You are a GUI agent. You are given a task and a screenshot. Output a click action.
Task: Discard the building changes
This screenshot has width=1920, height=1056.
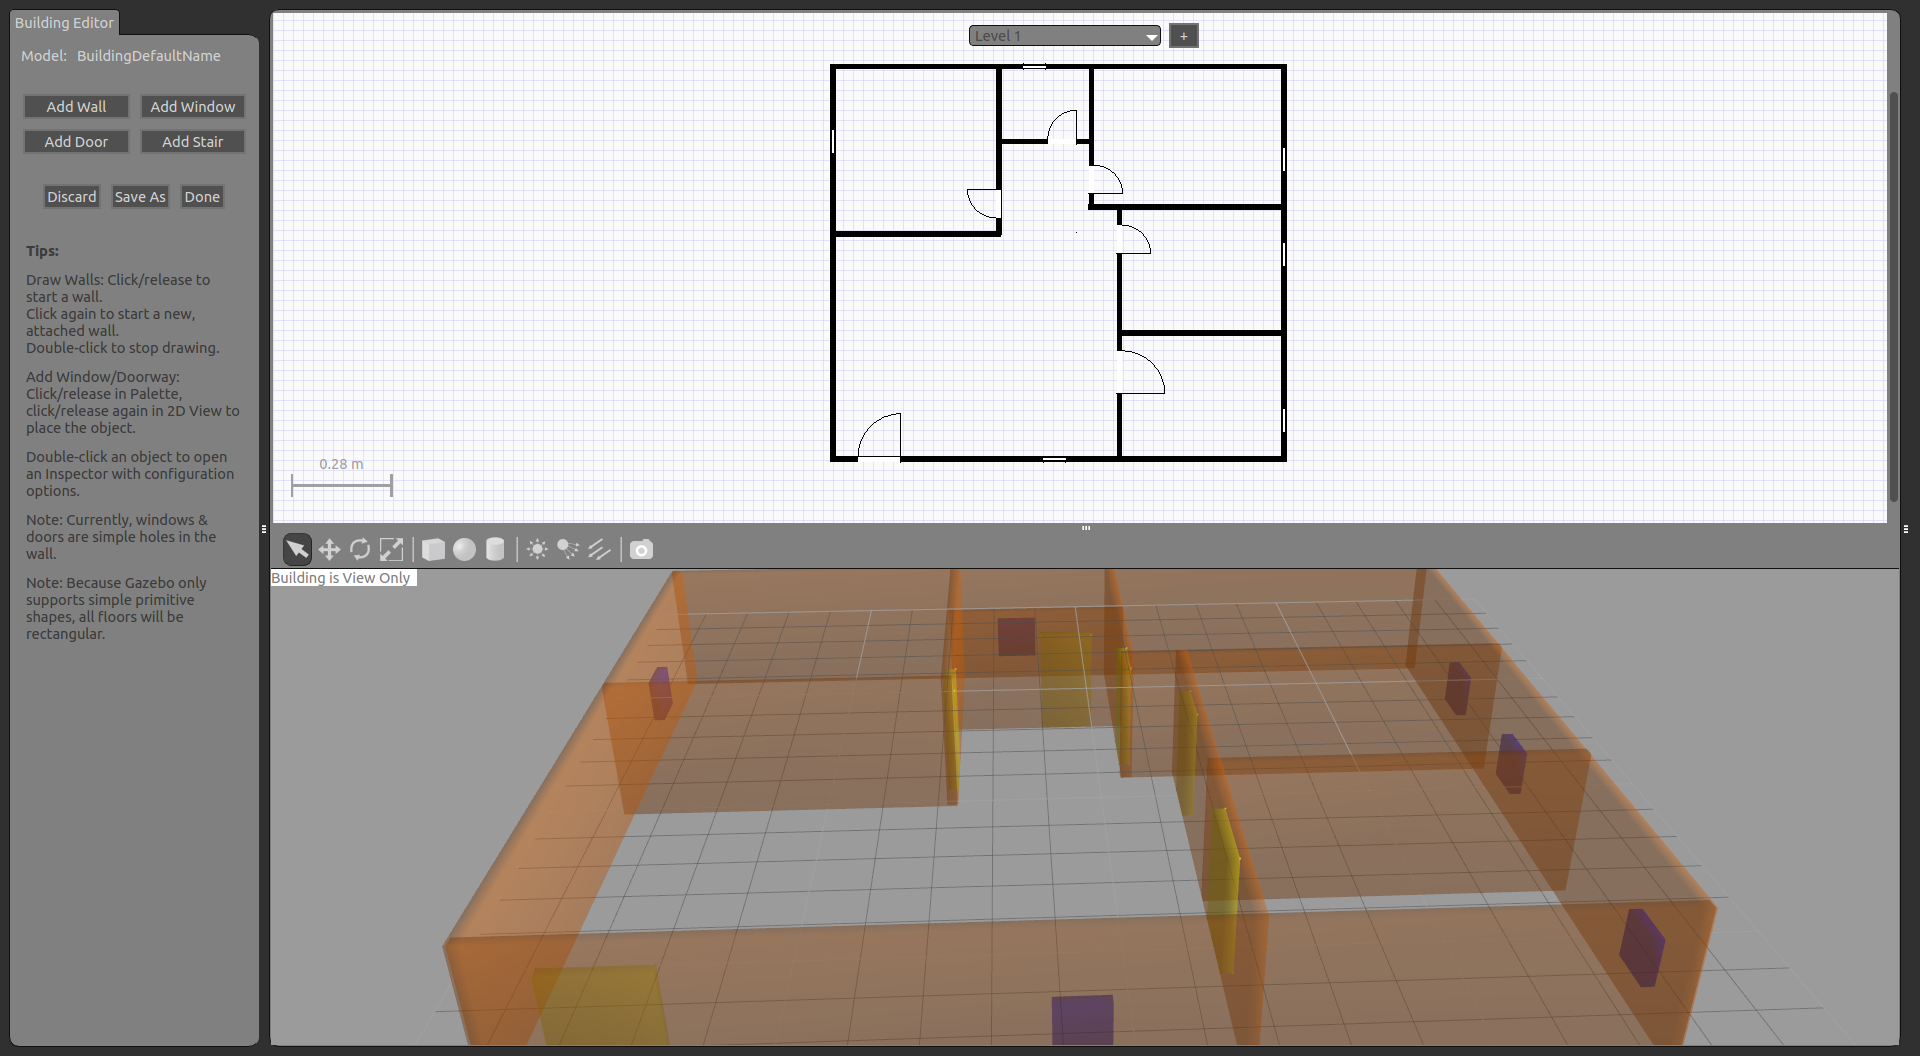click(71, 197)
